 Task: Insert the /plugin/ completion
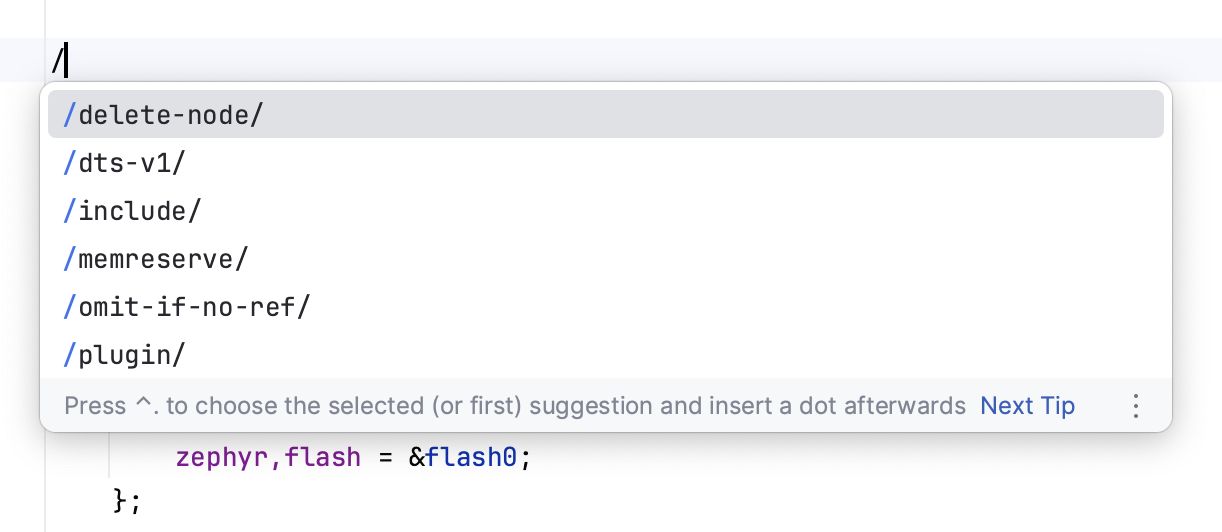tap(125, 355)
